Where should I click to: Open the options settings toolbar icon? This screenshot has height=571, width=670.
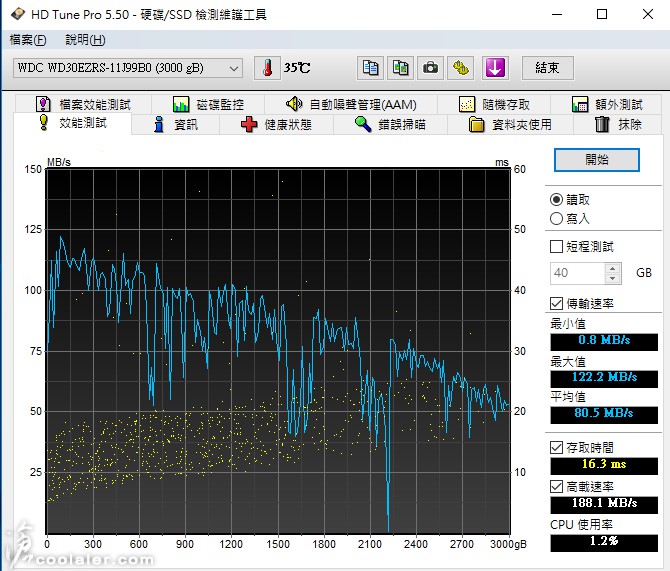tap(461, 68)
